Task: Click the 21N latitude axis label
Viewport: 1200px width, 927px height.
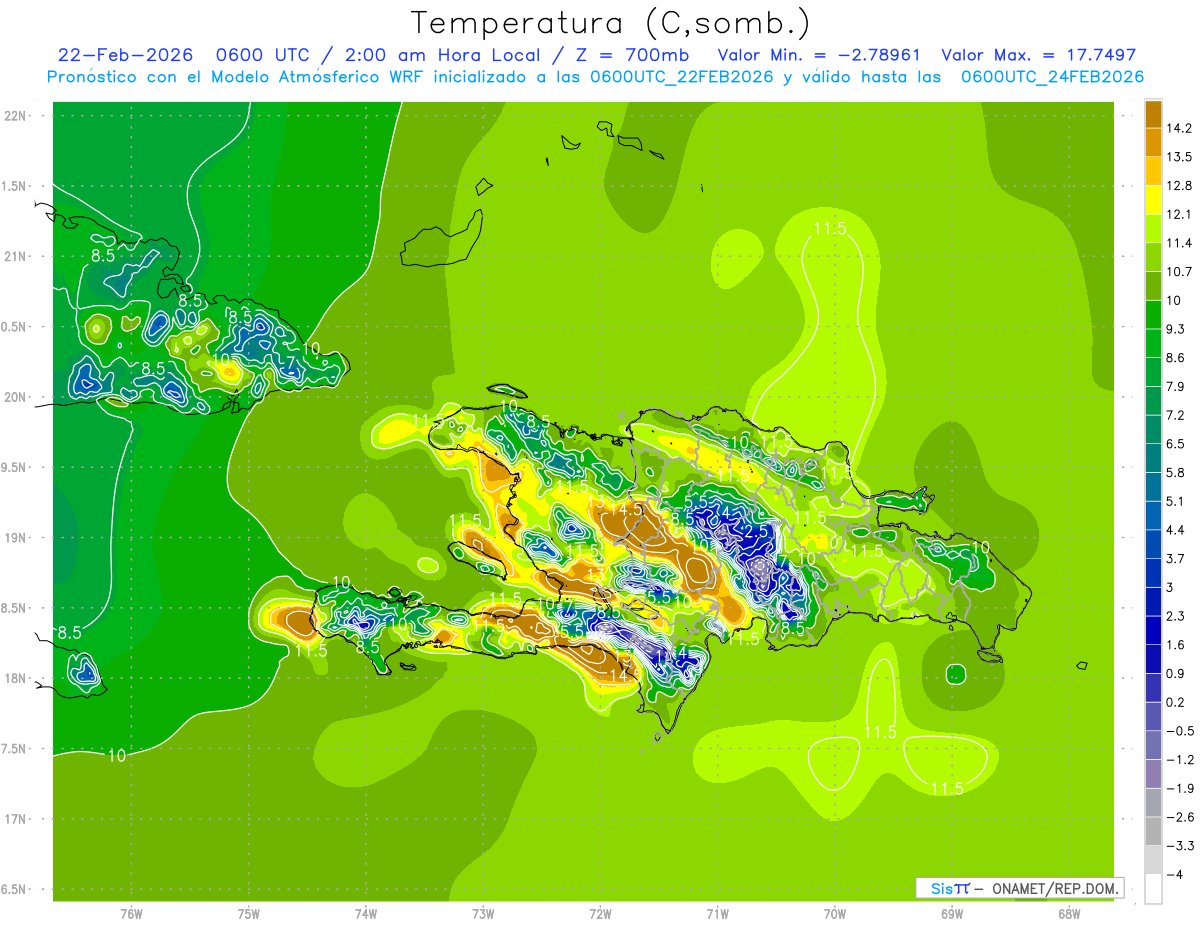Action: coord(15,256)
